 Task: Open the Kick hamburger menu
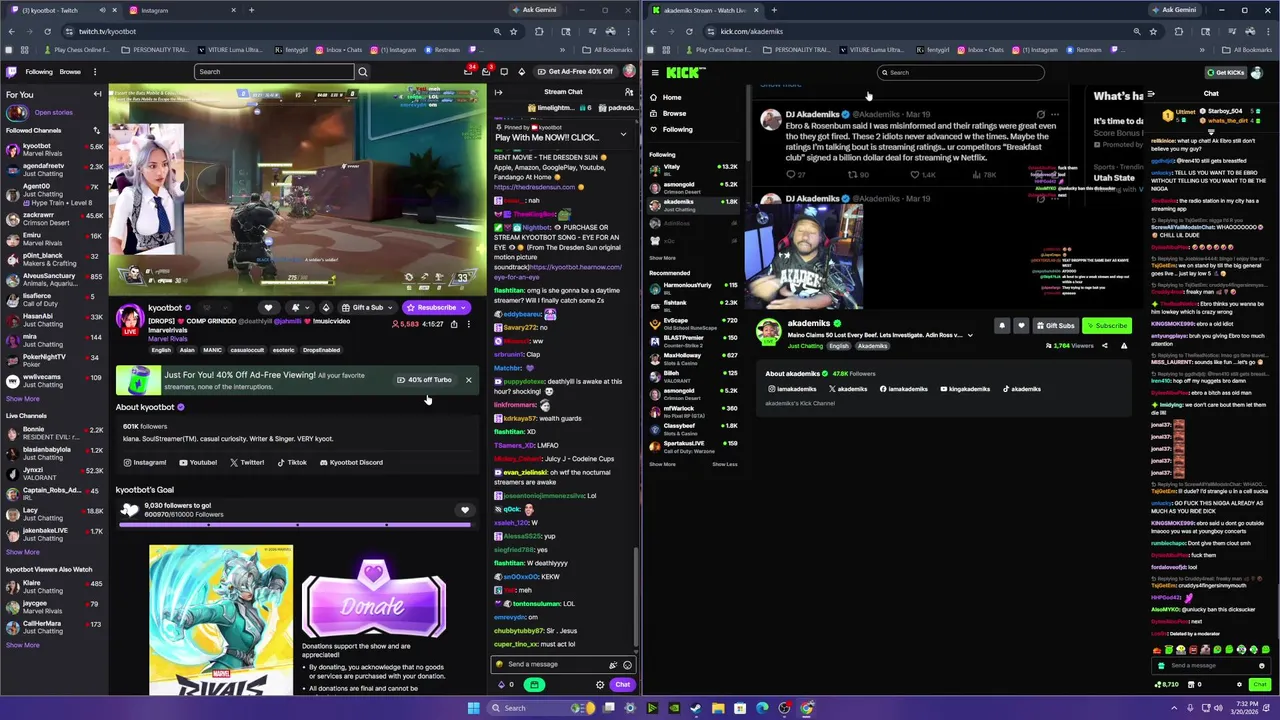coord(655,72)
